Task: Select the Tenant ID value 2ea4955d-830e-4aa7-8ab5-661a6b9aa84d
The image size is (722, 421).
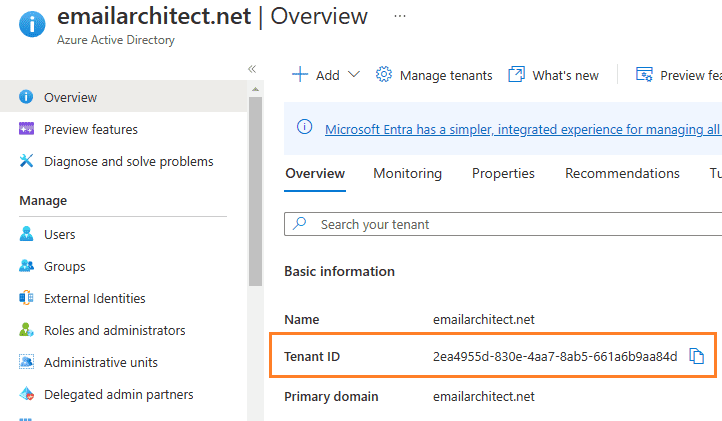Action: point(555,357)
